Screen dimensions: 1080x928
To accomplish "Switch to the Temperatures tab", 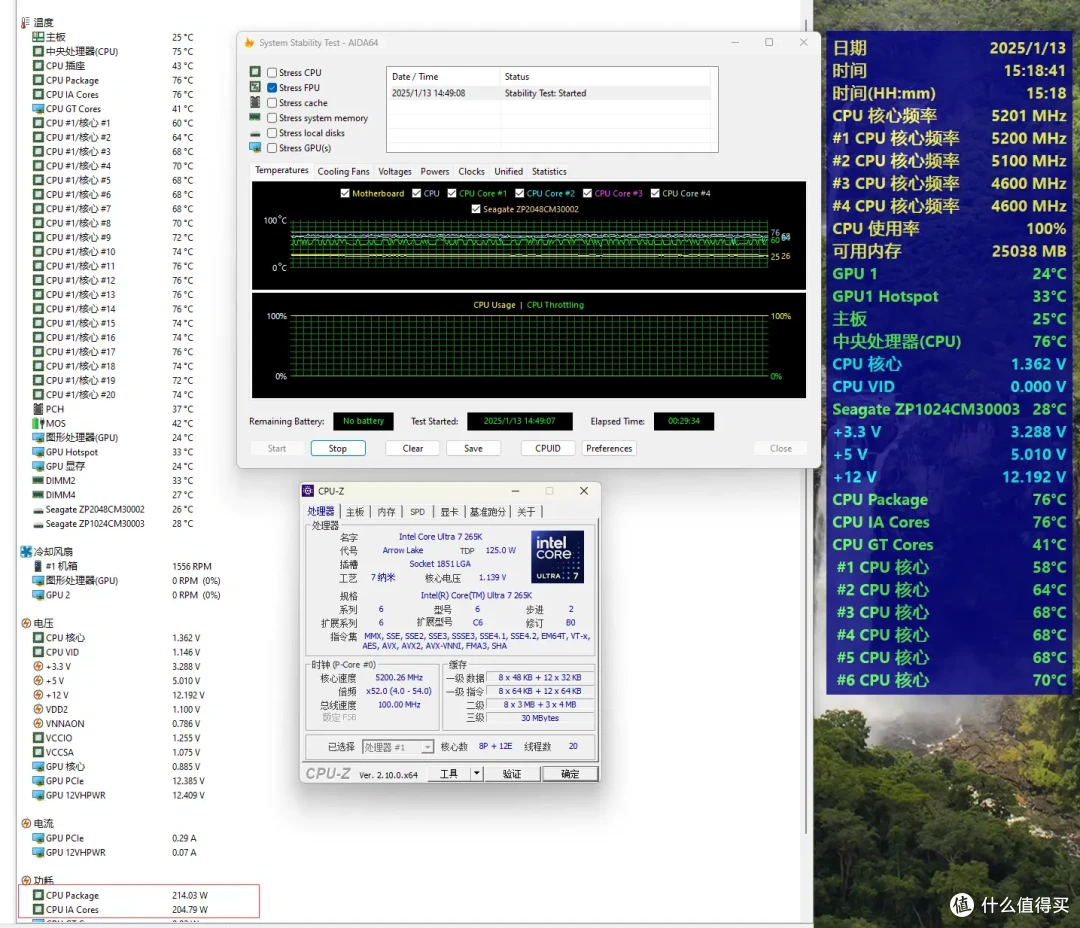I will click(282, 170).
